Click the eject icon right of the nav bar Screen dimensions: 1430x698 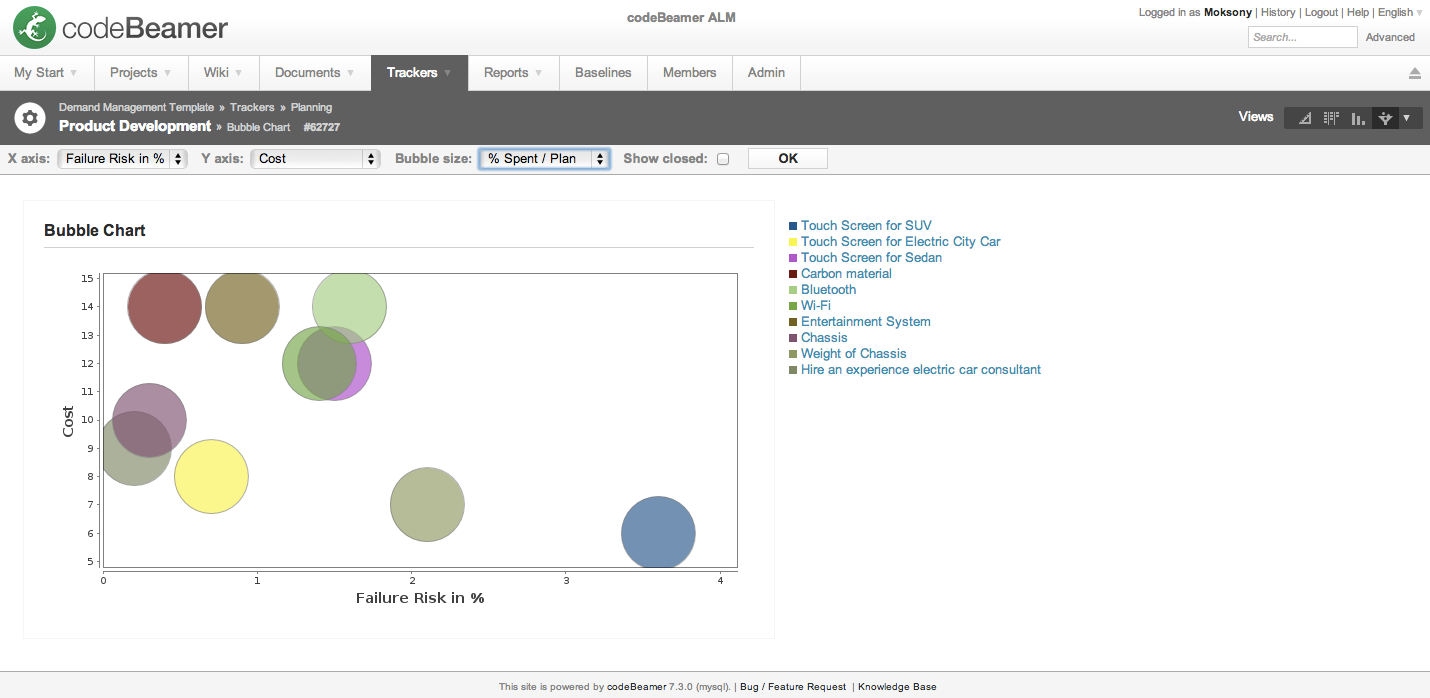(1415, 73)
